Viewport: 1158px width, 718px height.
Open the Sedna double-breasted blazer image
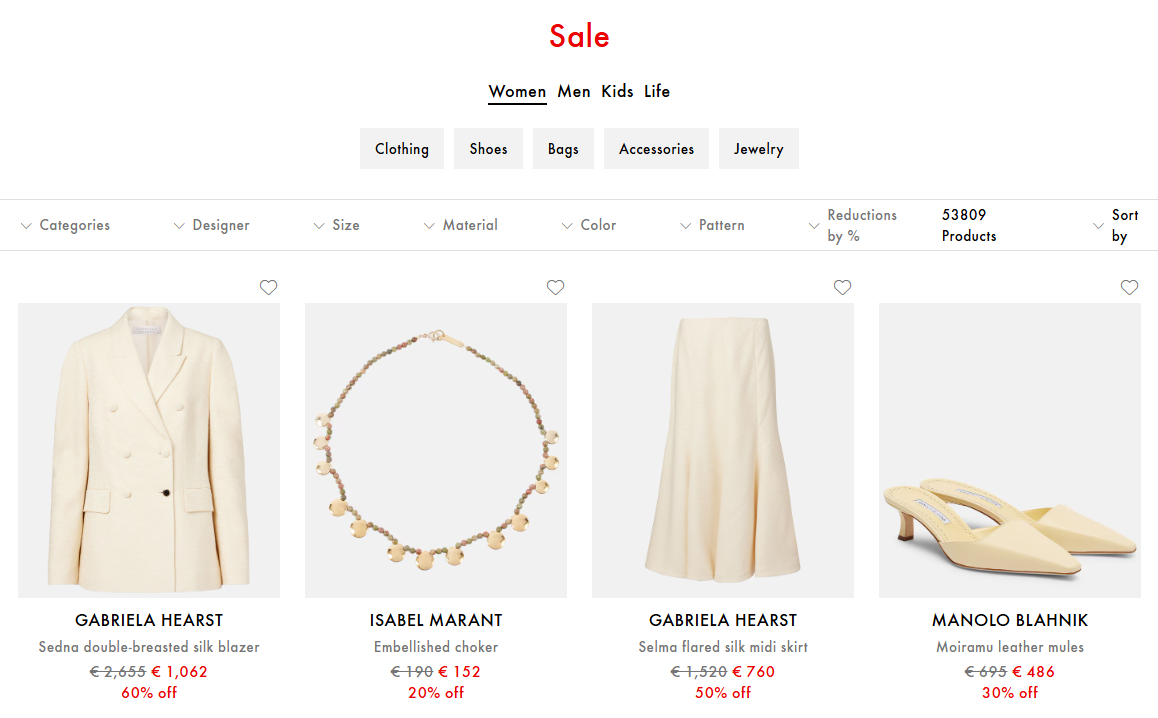[149, 450]
